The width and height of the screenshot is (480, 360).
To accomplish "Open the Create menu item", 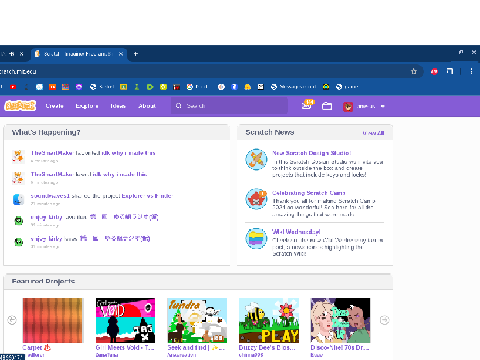I will pyautogui.click(x=54, y=106).
